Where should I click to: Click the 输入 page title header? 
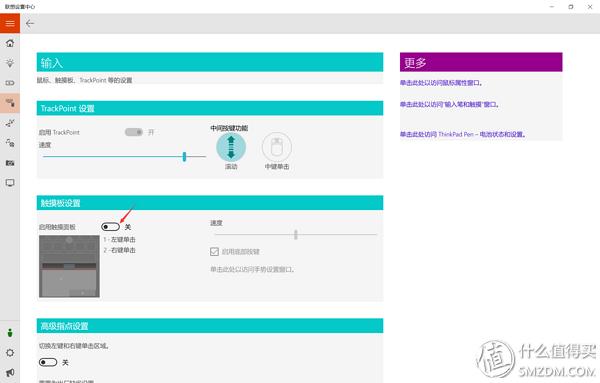click(210, 62)
